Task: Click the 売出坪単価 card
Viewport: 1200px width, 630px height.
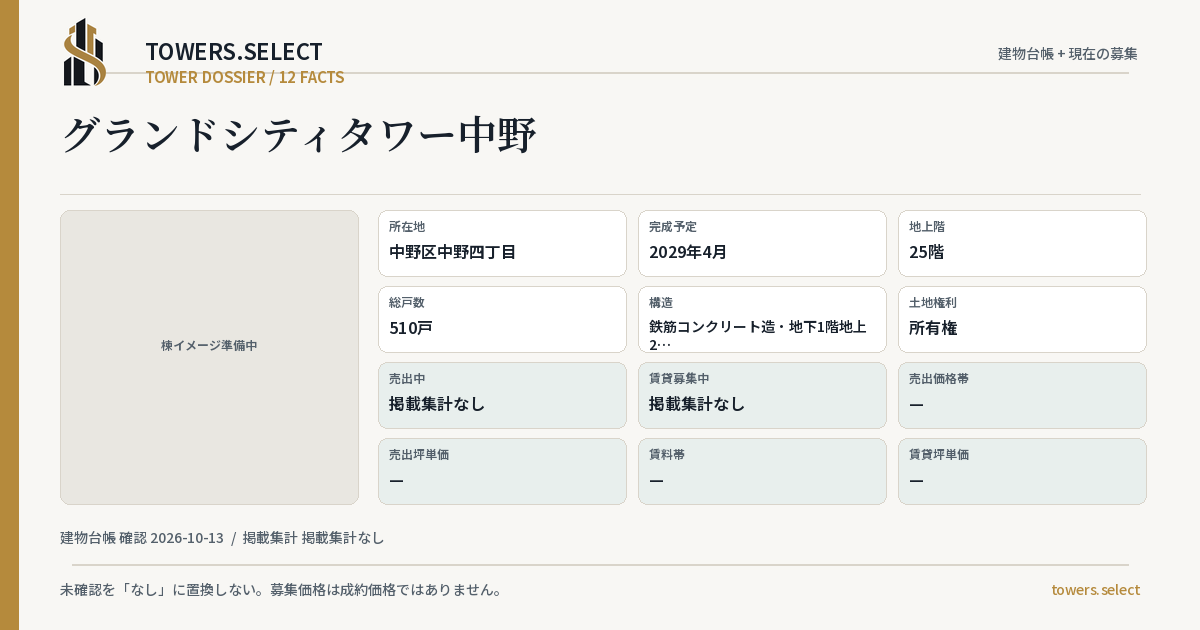Action: point(502,471)
